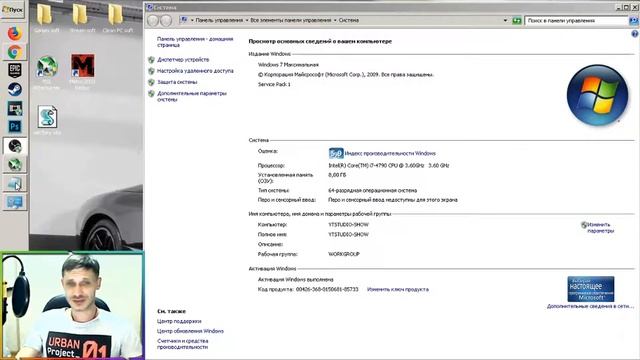Click Изменить параметры link
640x360 pixels.
tap(600, 228)
